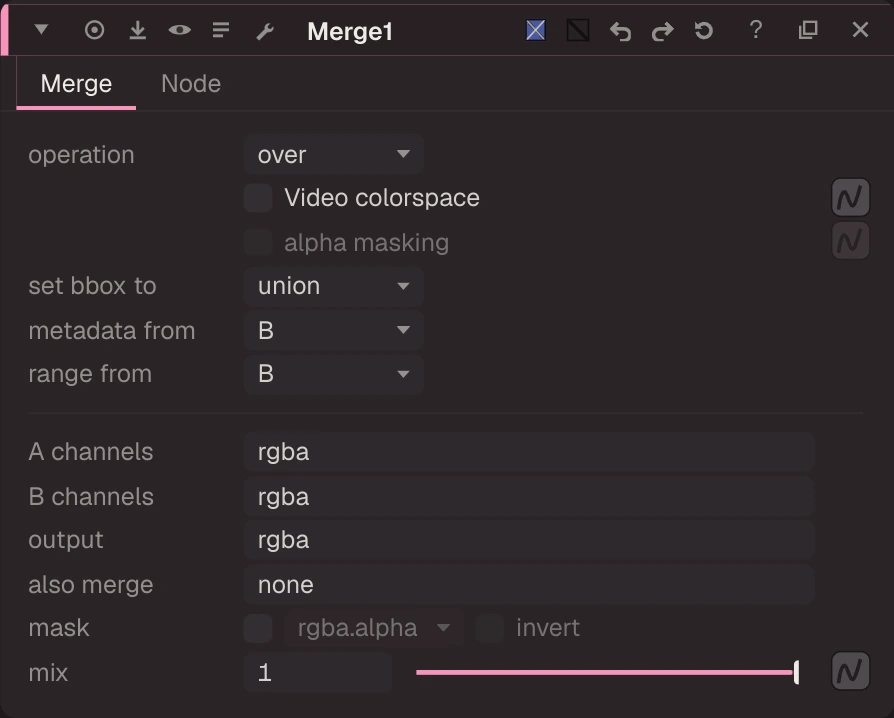Click the dark diagonal-square icon
The image size is (894, 718).
(578, 30)
